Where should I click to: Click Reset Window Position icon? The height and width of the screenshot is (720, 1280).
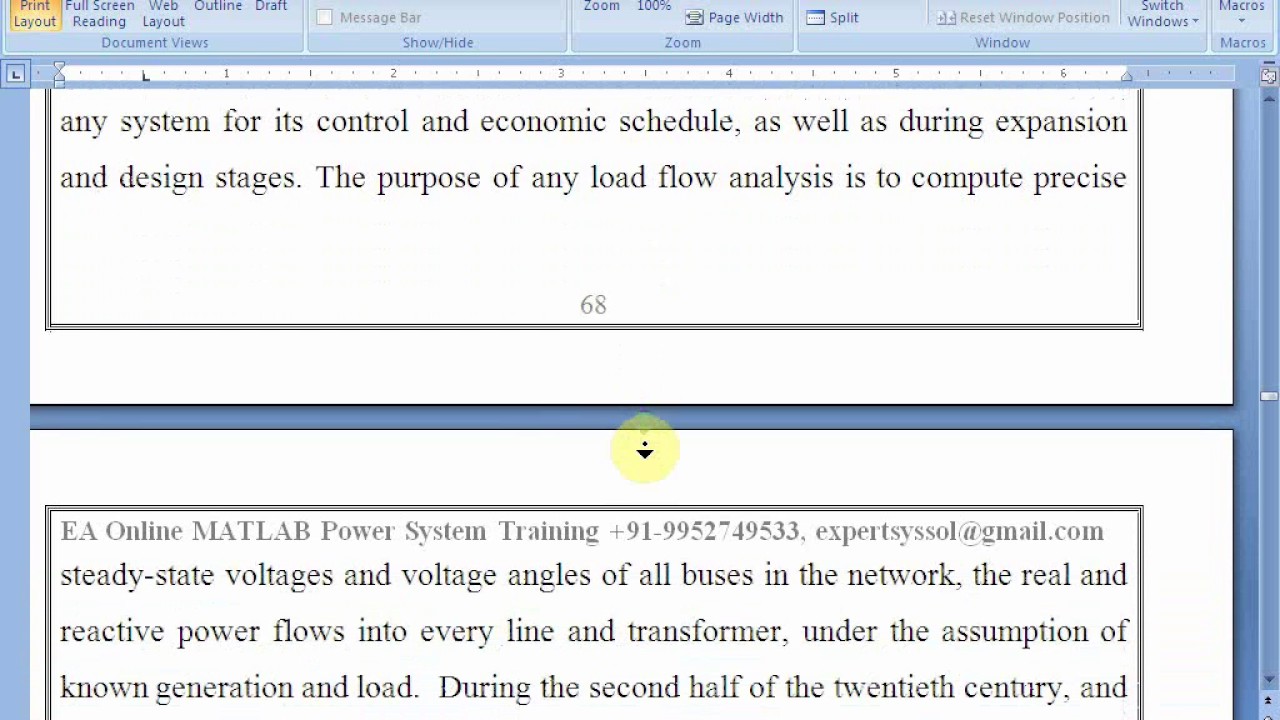coord(946,17)
